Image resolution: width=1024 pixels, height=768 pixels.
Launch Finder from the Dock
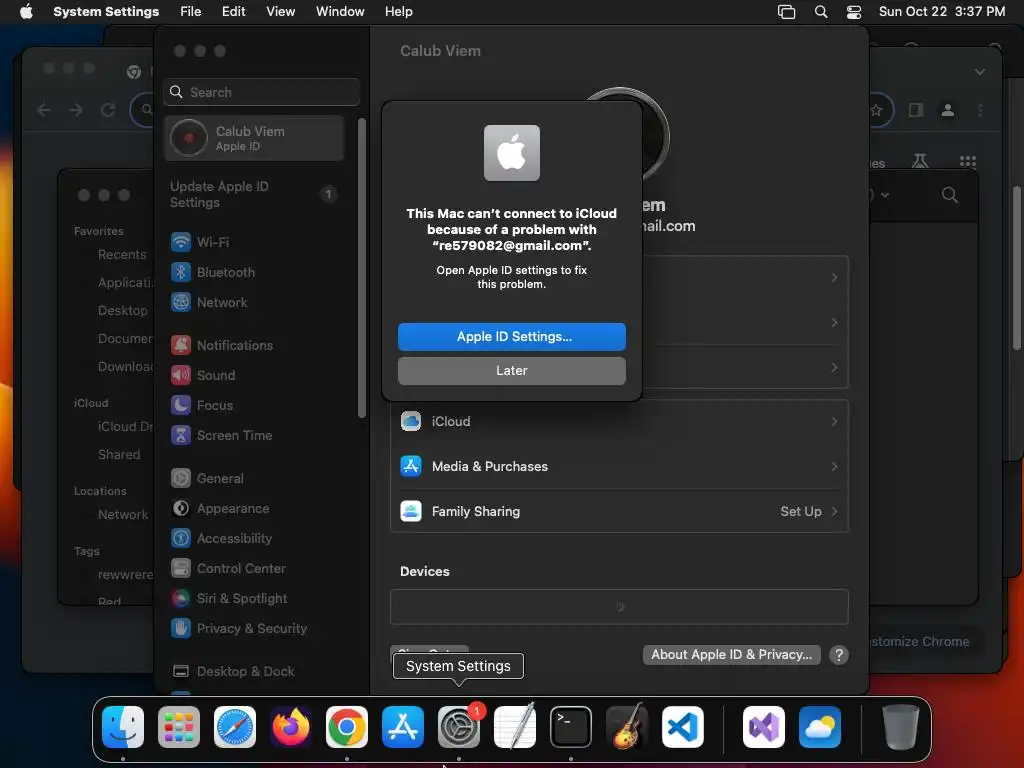click(x=123, y=727)
